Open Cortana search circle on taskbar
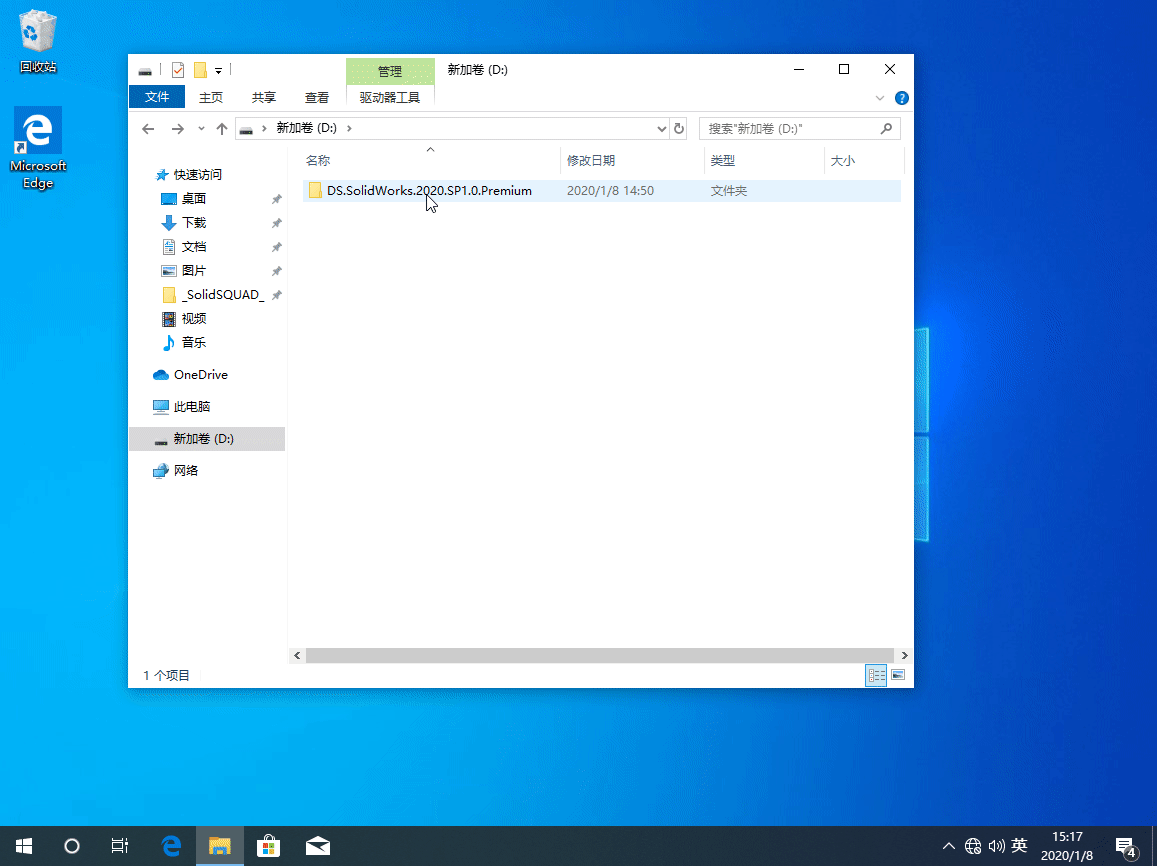The image size is (1157, 866). tap(72, 846)
